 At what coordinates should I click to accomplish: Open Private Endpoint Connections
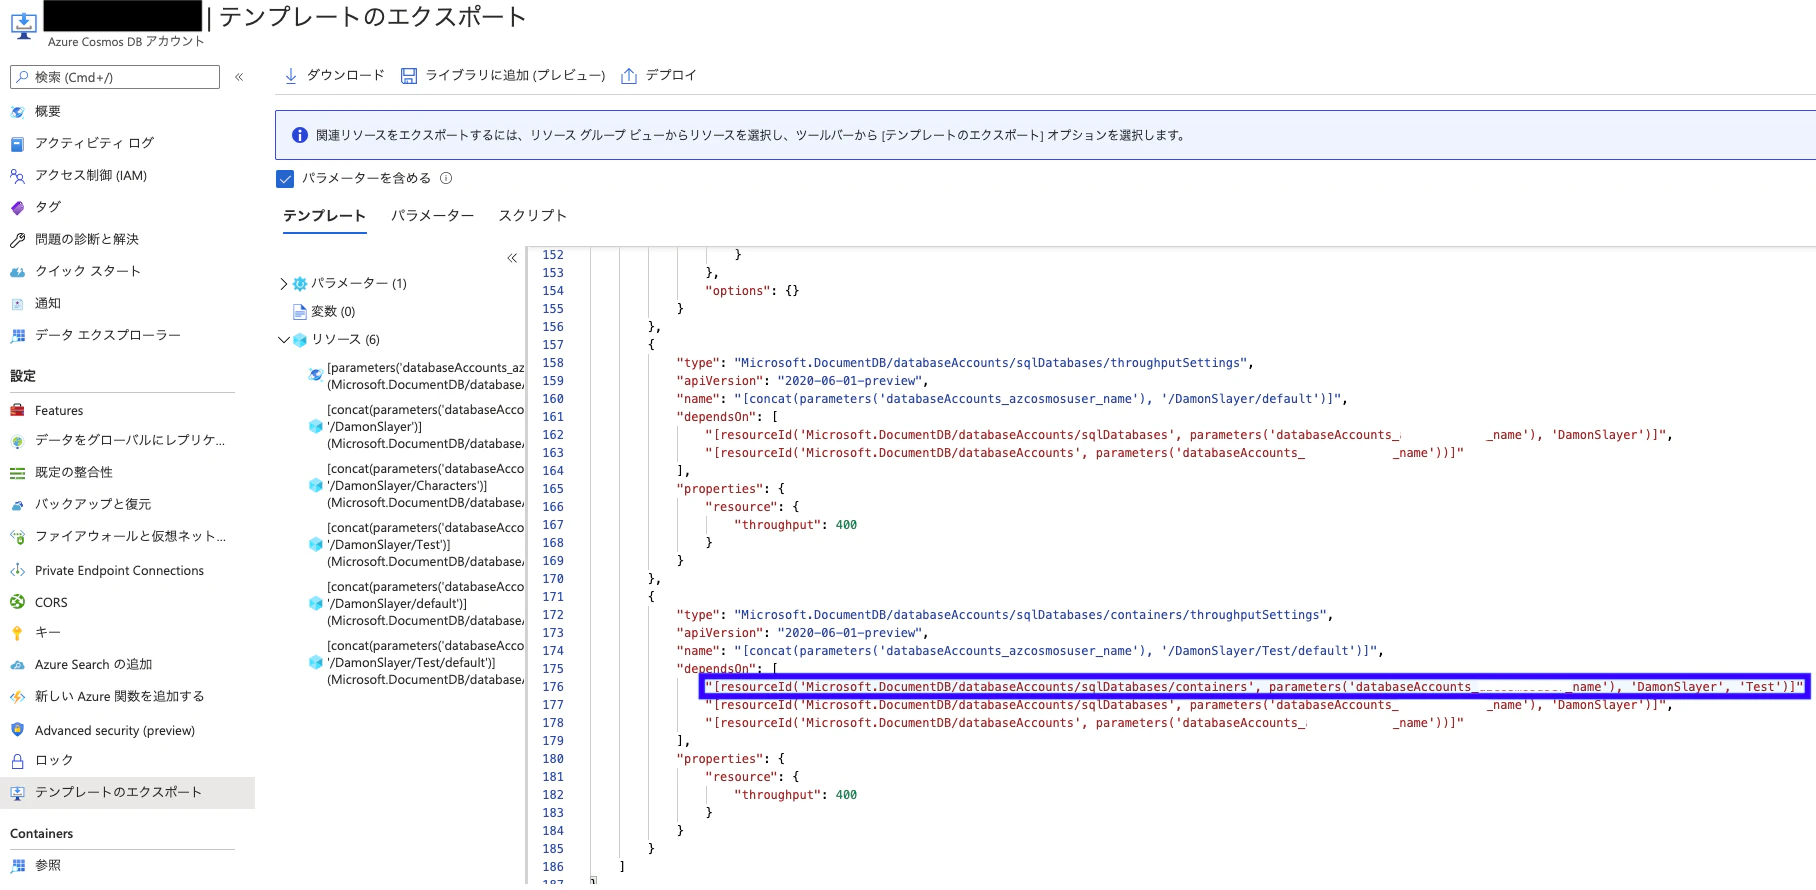pyautogui.click(x=119, y=571)
